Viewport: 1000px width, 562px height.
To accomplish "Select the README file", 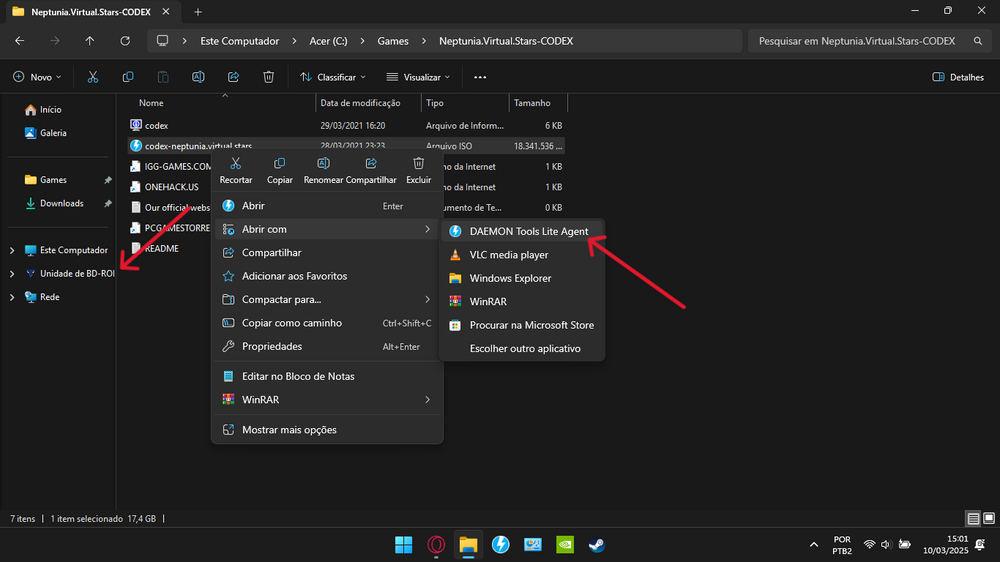I will coord(161,249).
